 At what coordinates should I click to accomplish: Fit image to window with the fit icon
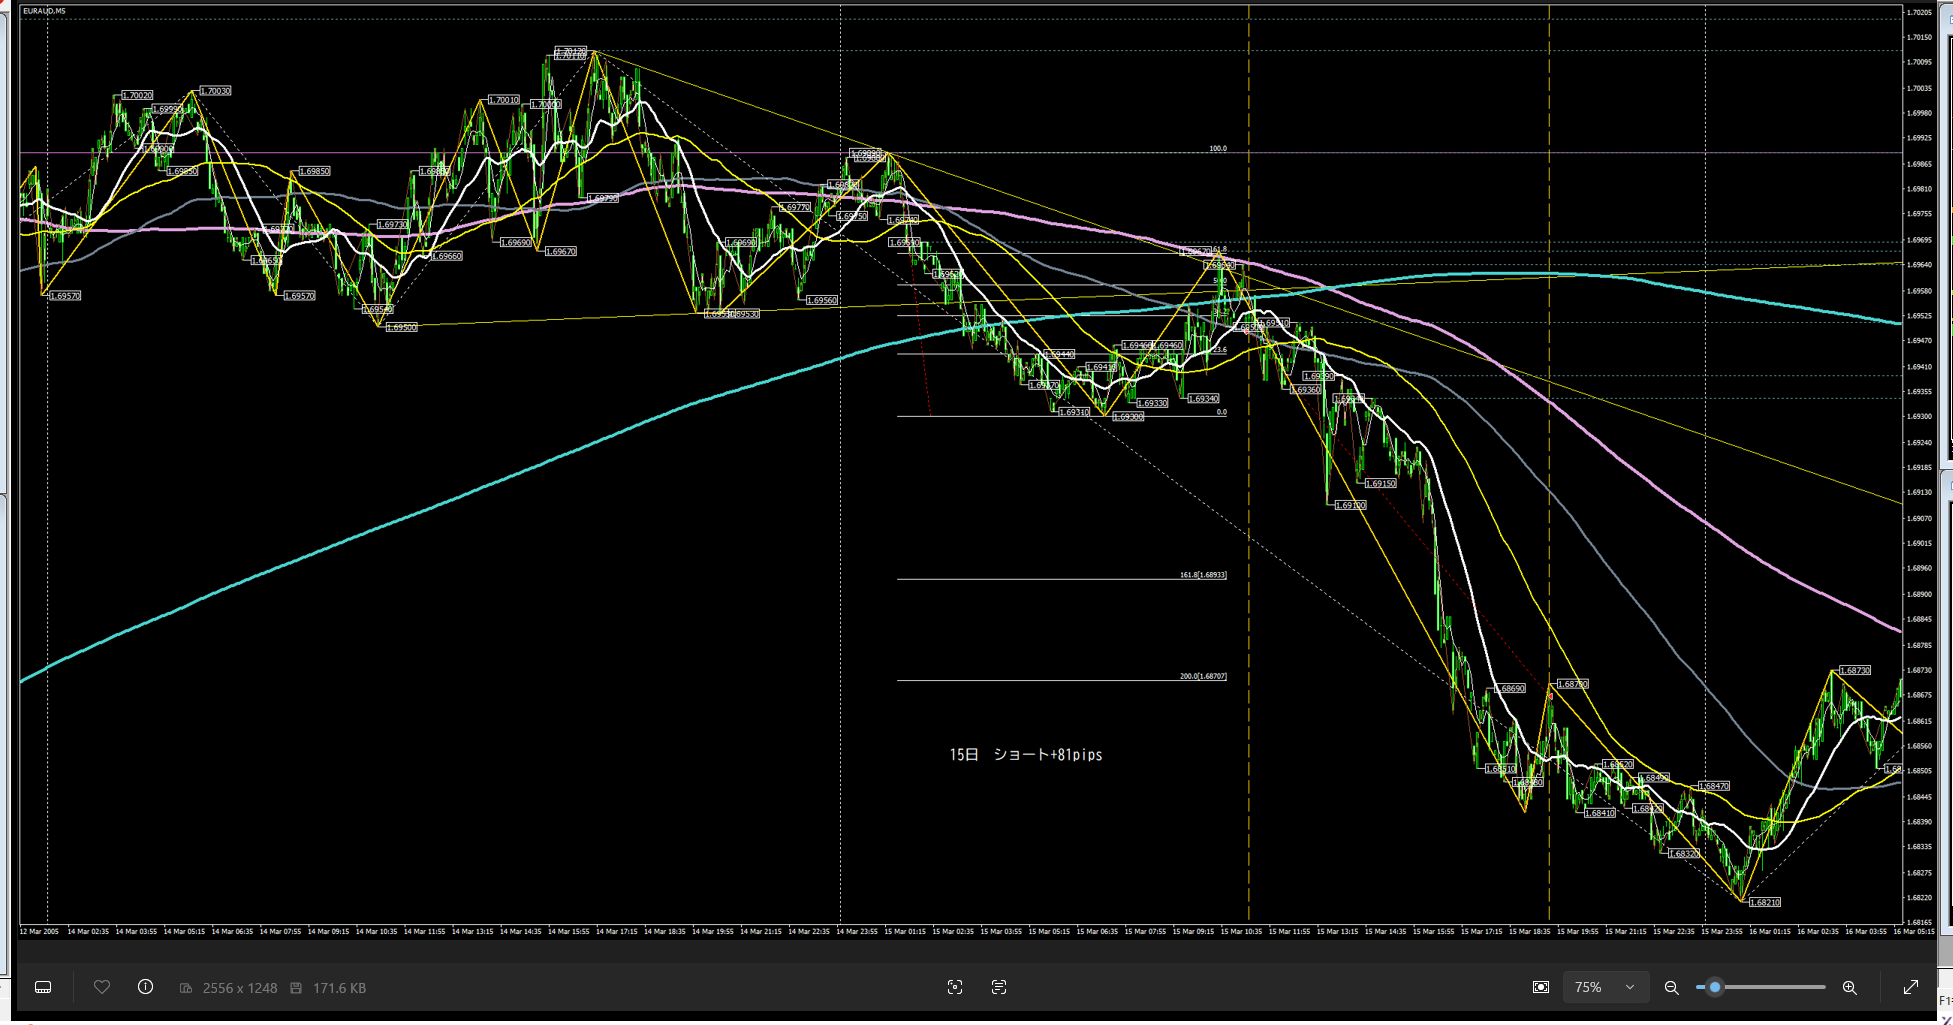click(x=1541, y=987)
